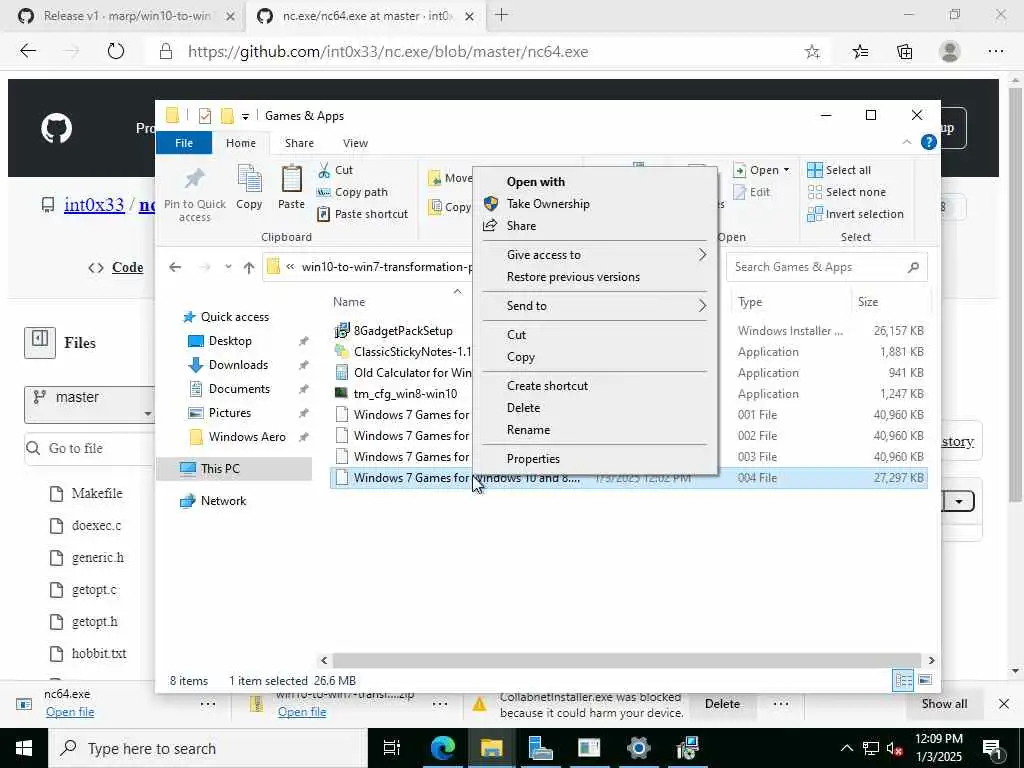Open int0x33 user link on GitHub

click(x=94, y=204)
